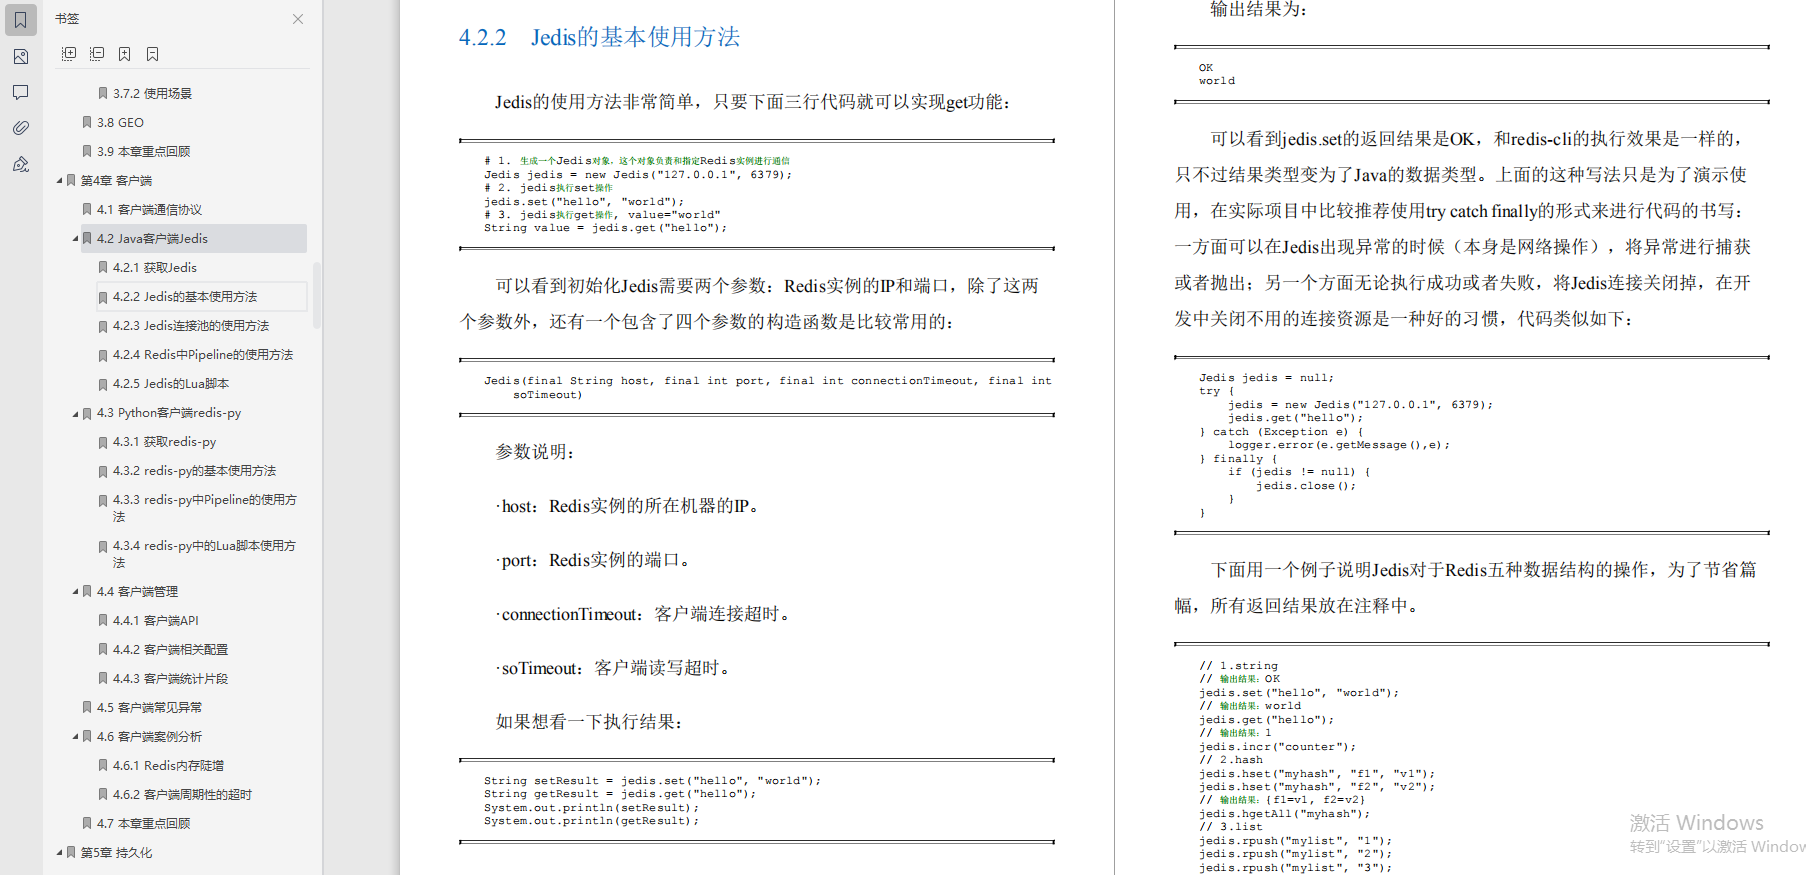Click the add bookmark icon
This screenshot has height=875, width=1806.
click(x=125, y=54)
